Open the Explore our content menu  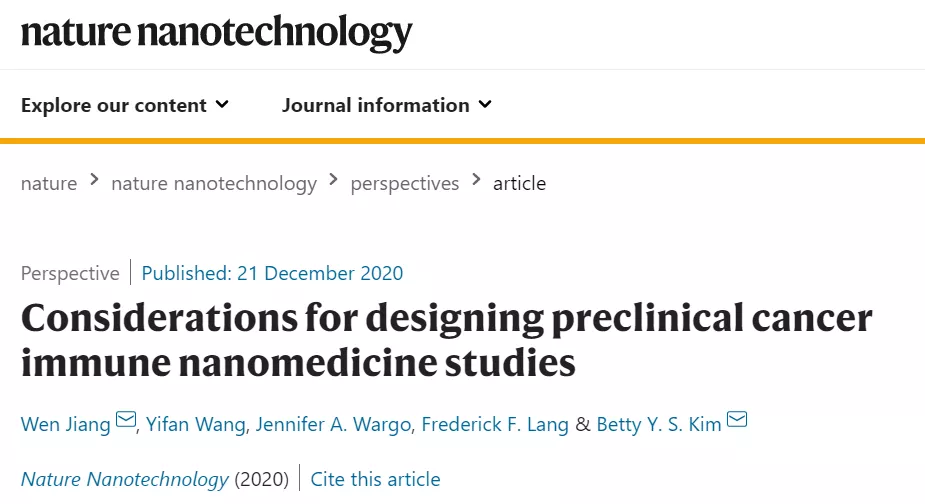coord(114,105)
